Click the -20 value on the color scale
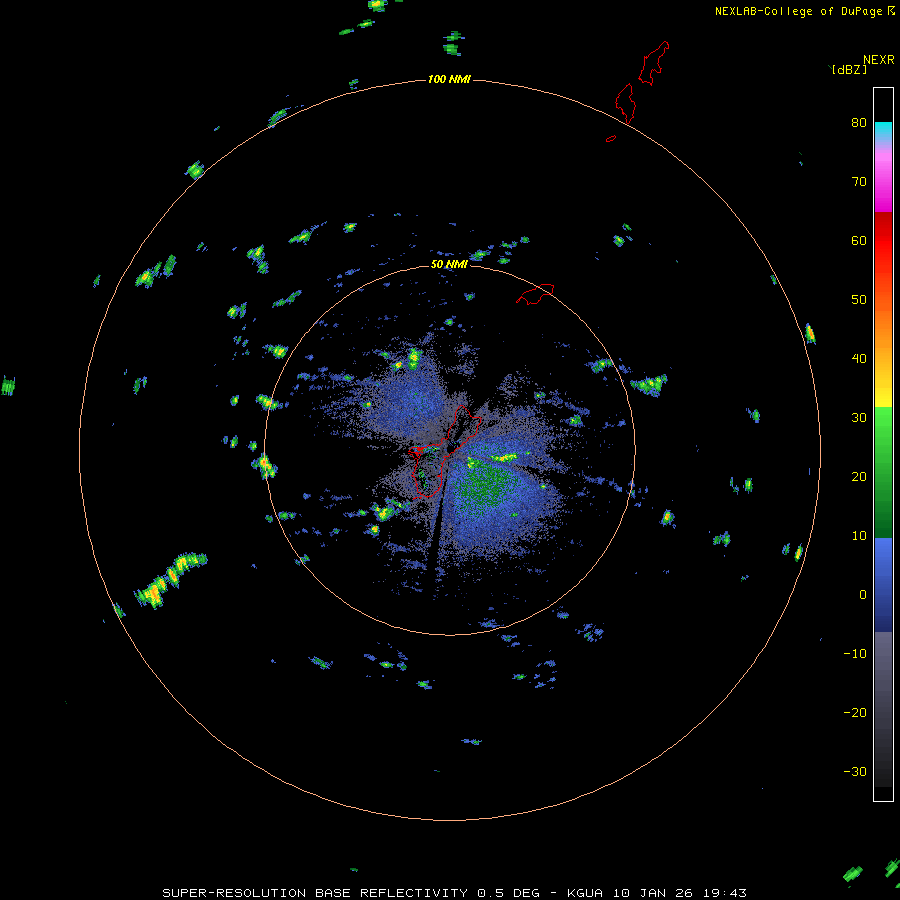This screenshot has width=900, height=900. click(855, 712)
